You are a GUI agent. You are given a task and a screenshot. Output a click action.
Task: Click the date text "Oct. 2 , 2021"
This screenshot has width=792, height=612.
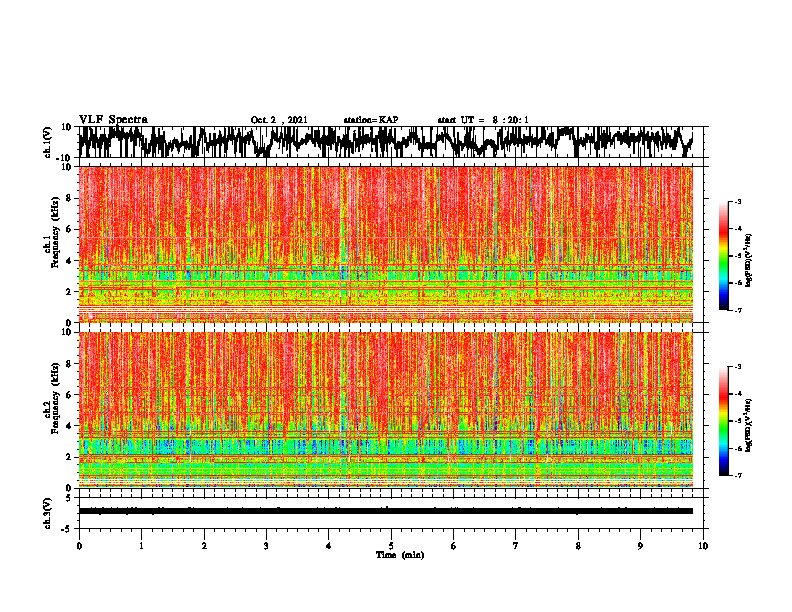(x=279, y=120)
